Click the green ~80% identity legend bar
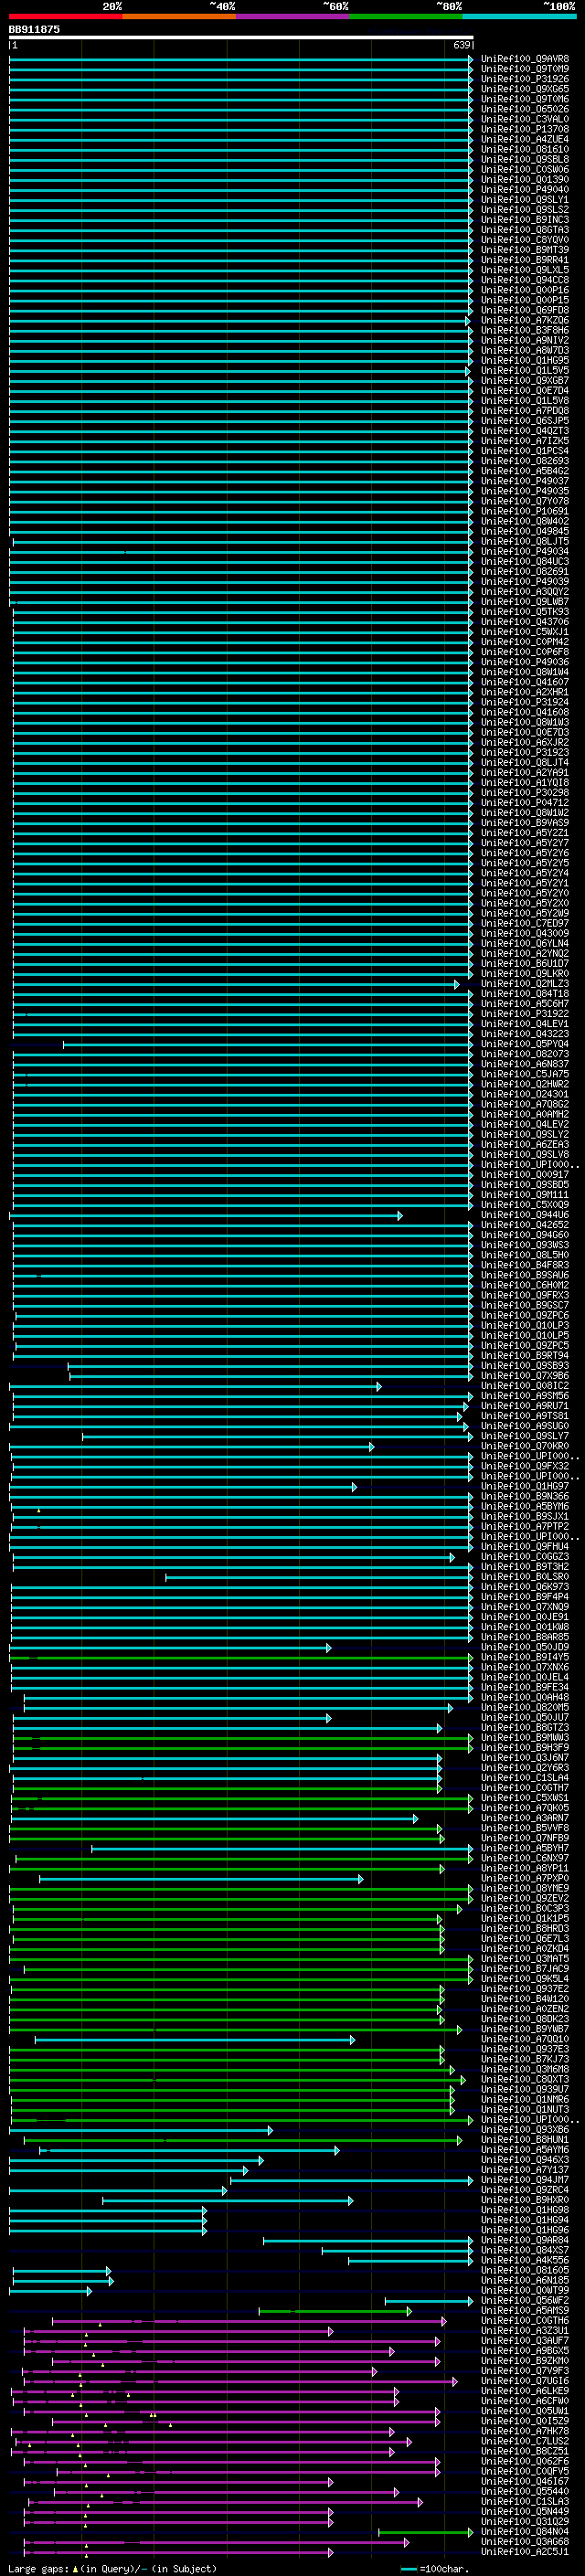The height and width of the screenshot is (2576, 585). [406, 16]
